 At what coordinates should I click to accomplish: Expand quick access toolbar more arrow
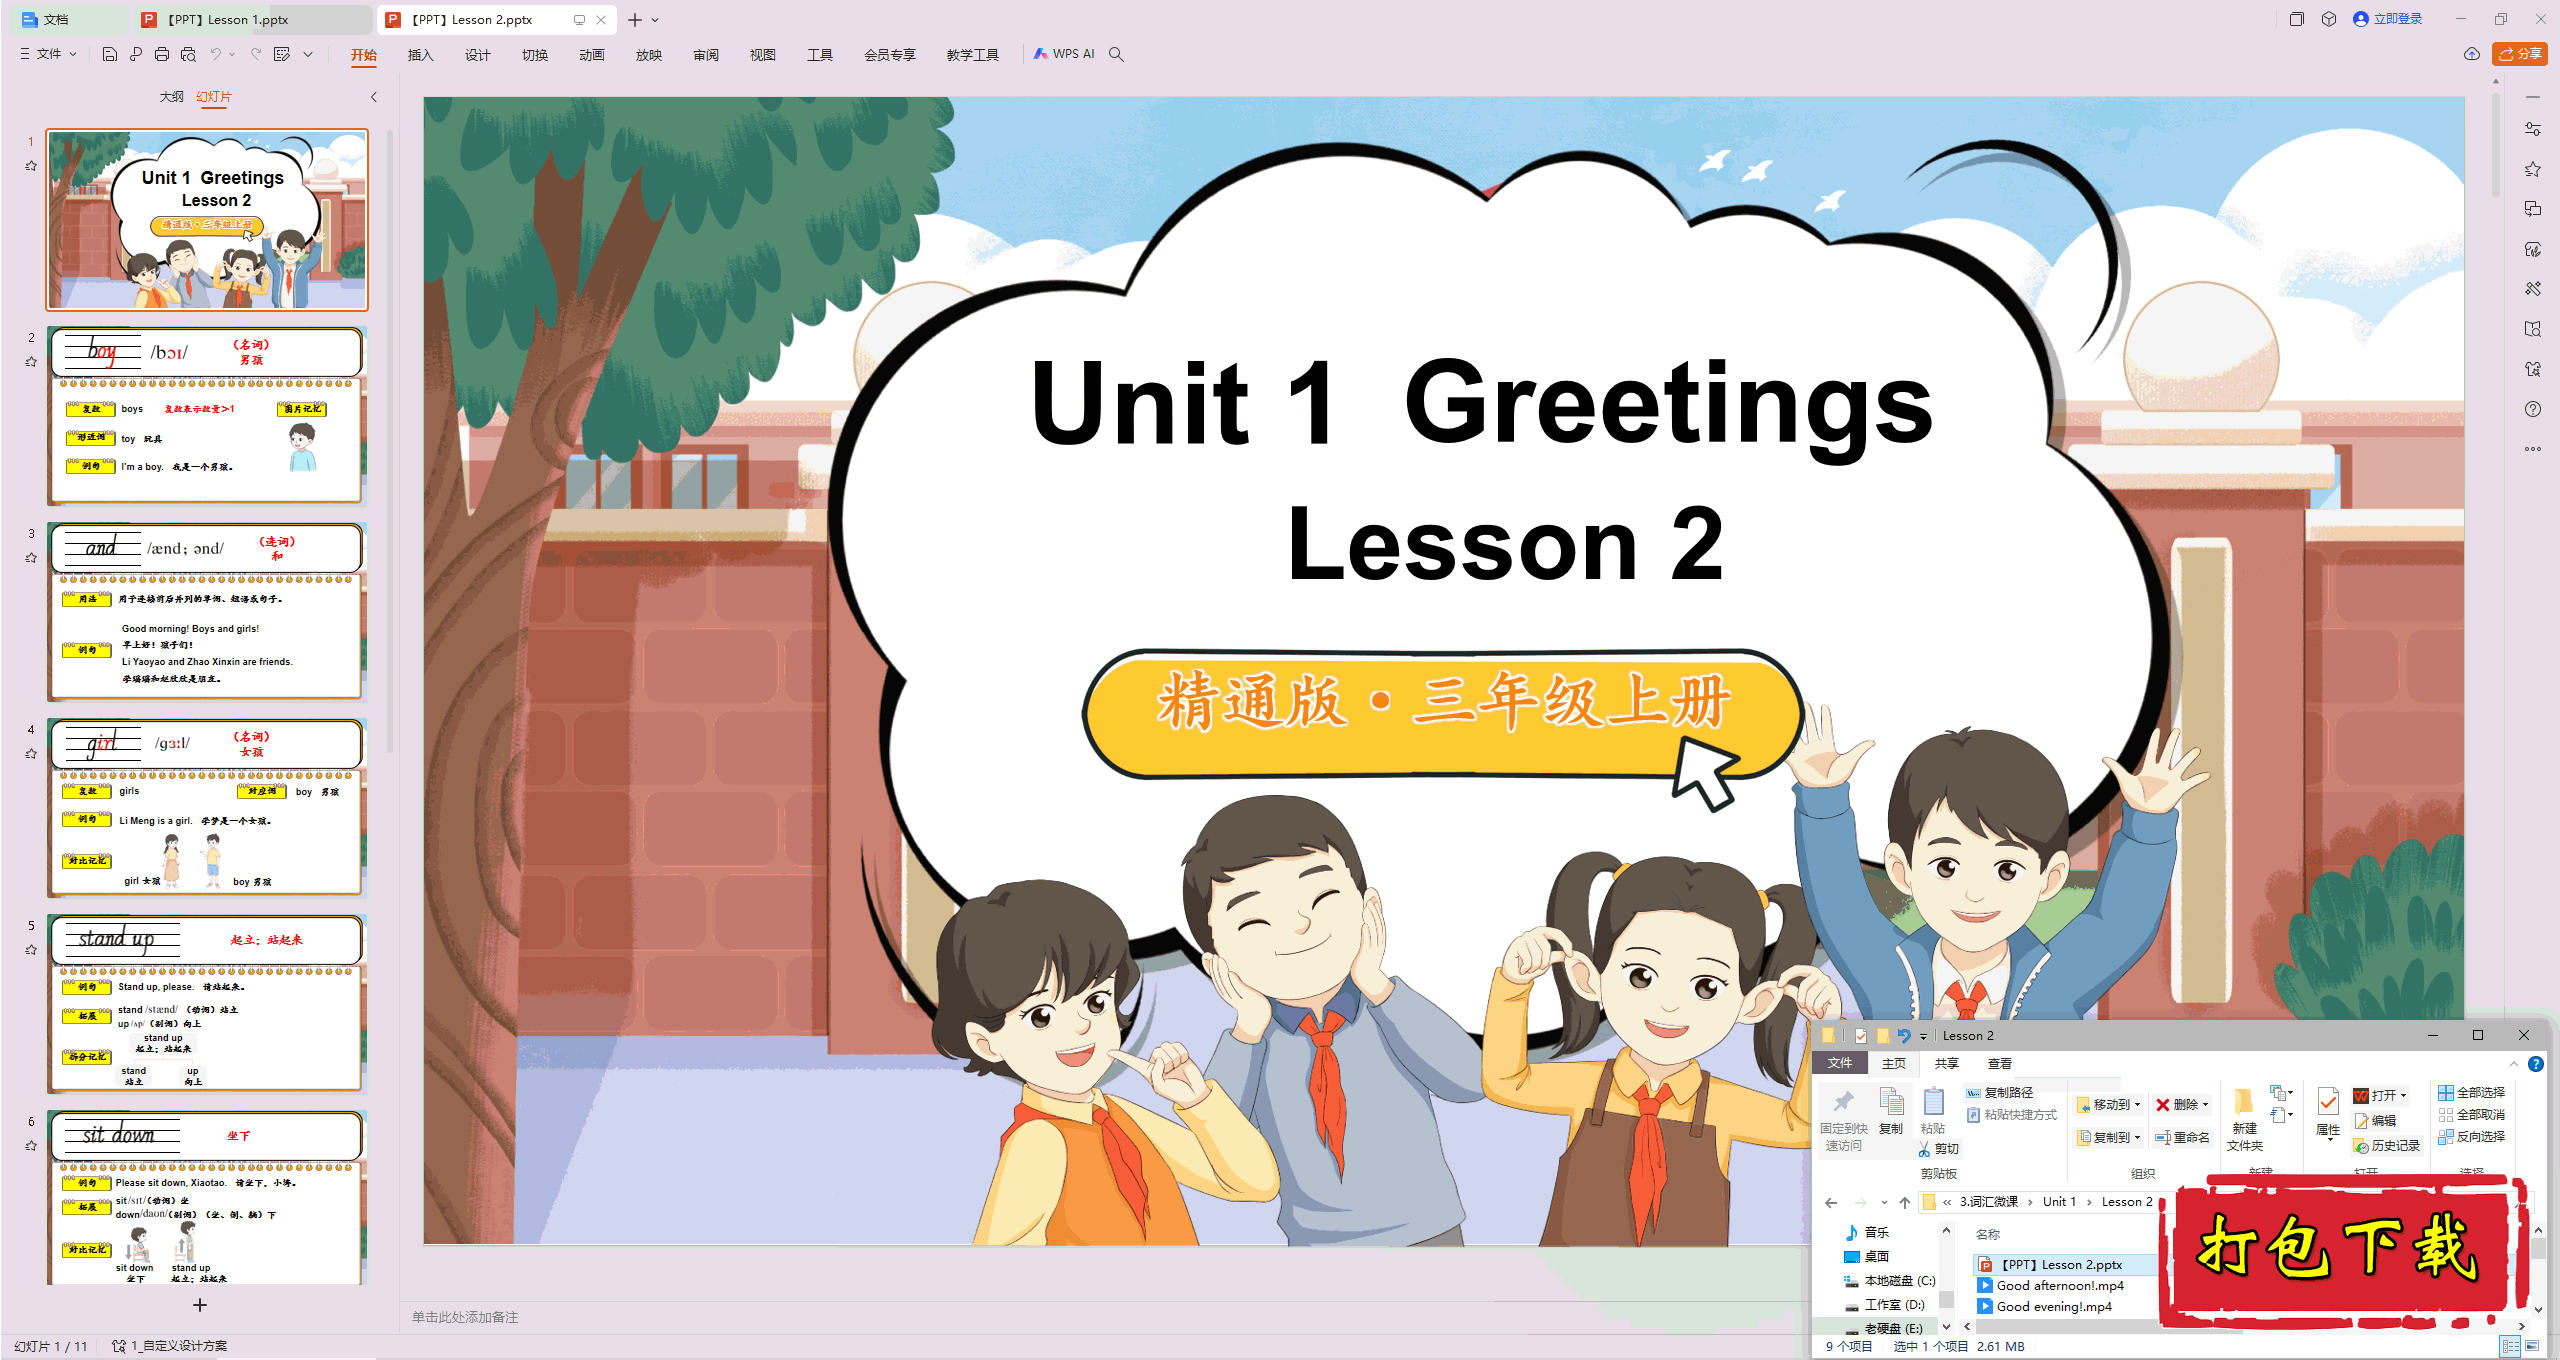pos(308,54)
